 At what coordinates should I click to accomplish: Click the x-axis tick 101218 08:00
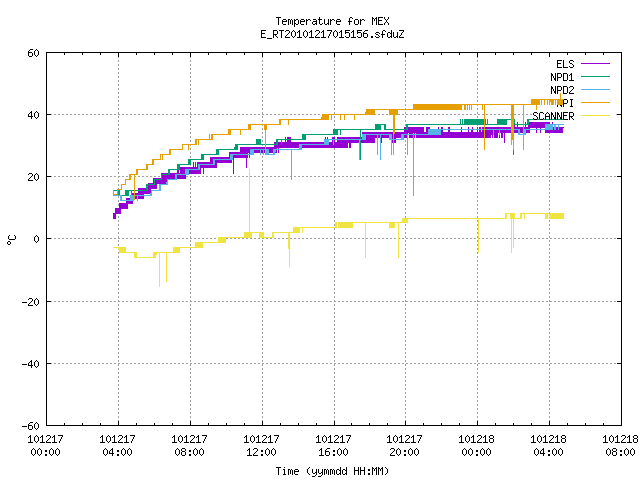tap(620, 446)
